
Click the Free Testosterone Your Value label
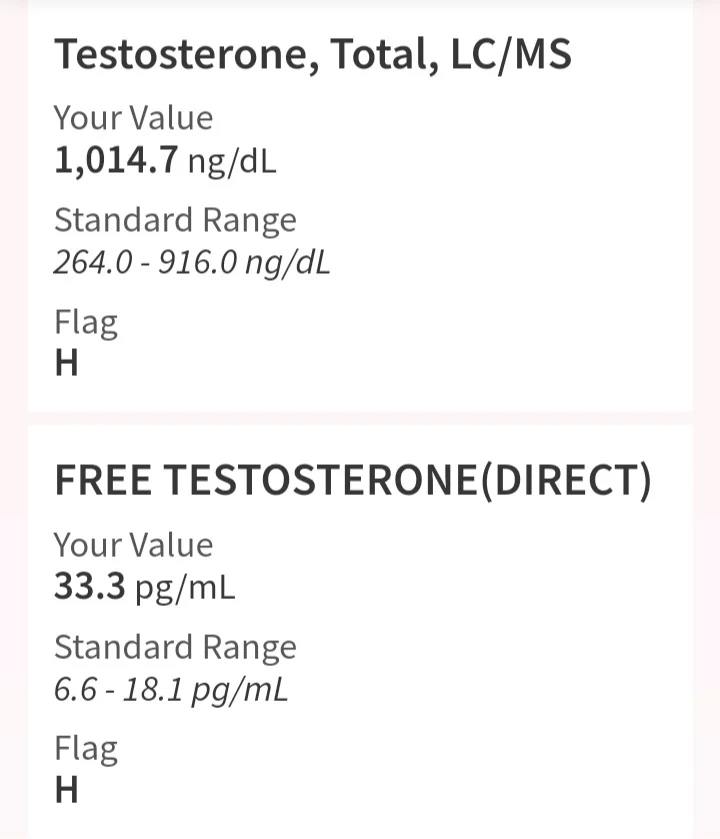[x=133, y=545]
